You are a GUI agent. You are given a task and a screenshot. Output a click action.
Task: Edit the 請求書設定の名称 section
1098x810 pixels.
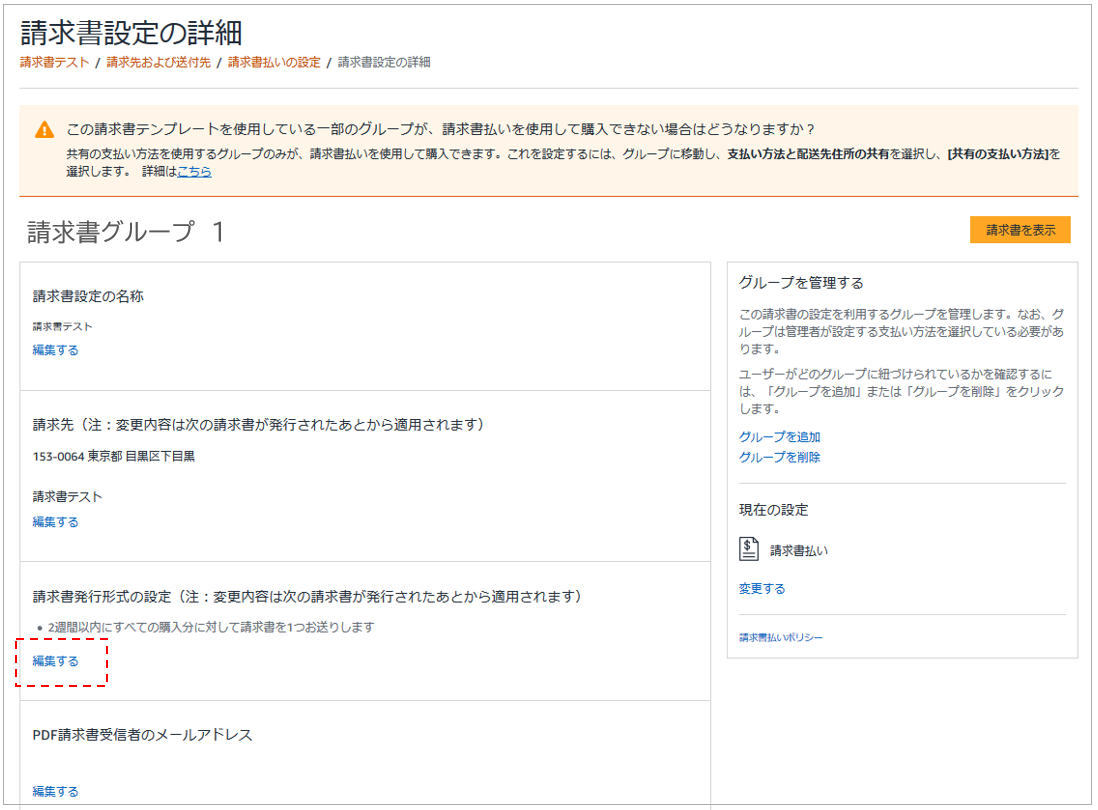pyautogui.click(x=55, y=349)
